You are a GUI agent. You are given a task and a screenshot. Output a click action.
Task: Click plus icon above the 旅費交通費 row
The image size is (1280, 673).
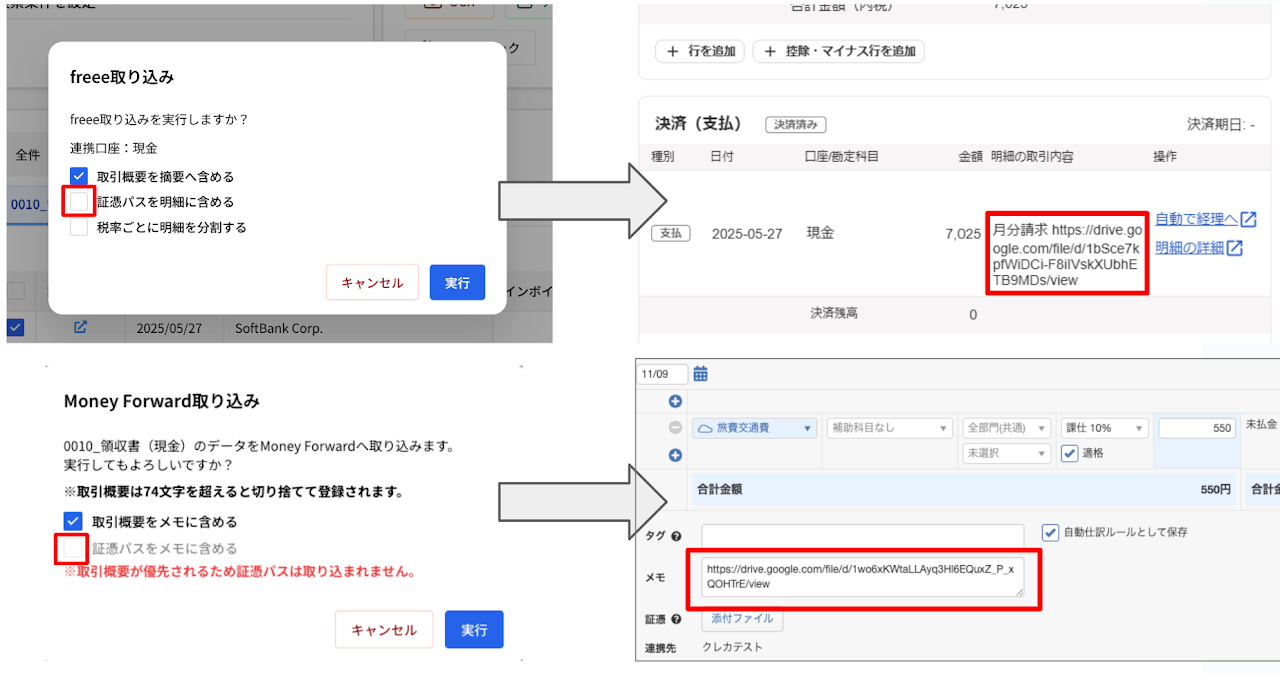pyautogui.click(x=675, y=401)
